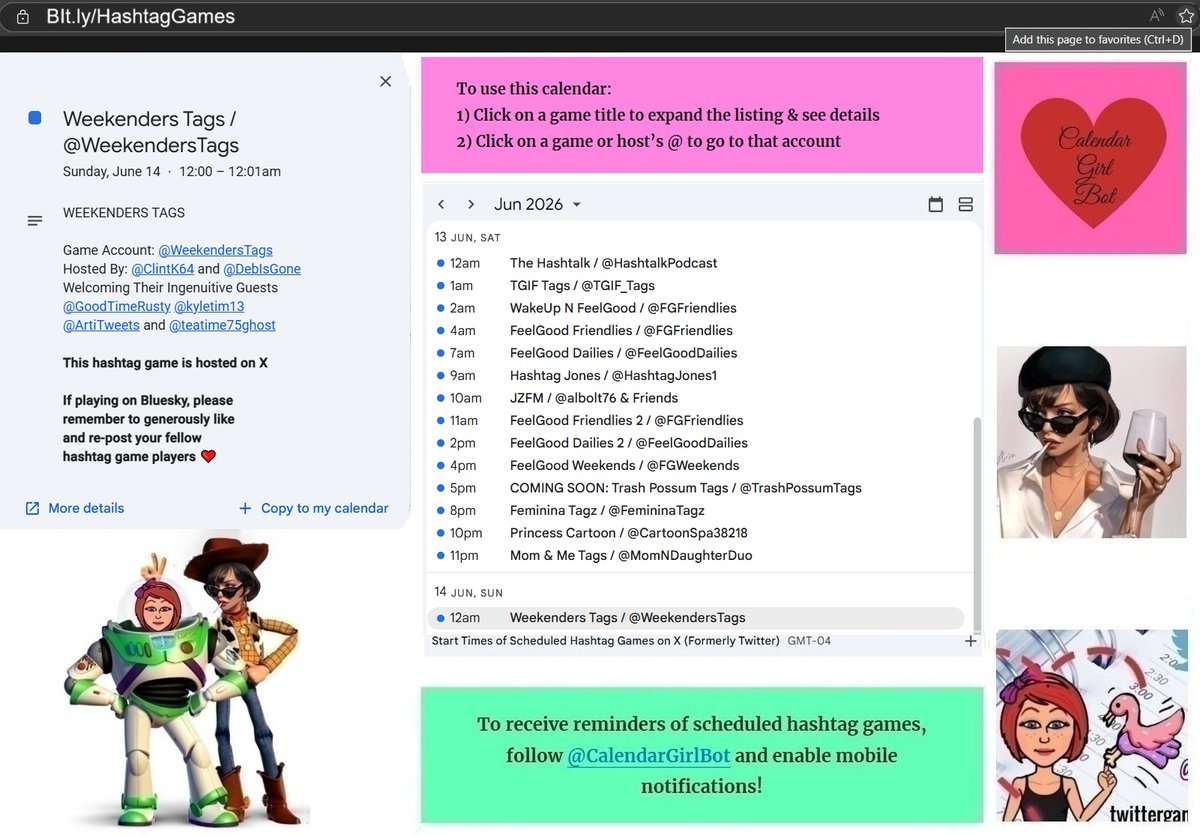Click the Calendar Girl Bot heart image
Viewport: 1200px width, 835px height.
point(1090,158)
